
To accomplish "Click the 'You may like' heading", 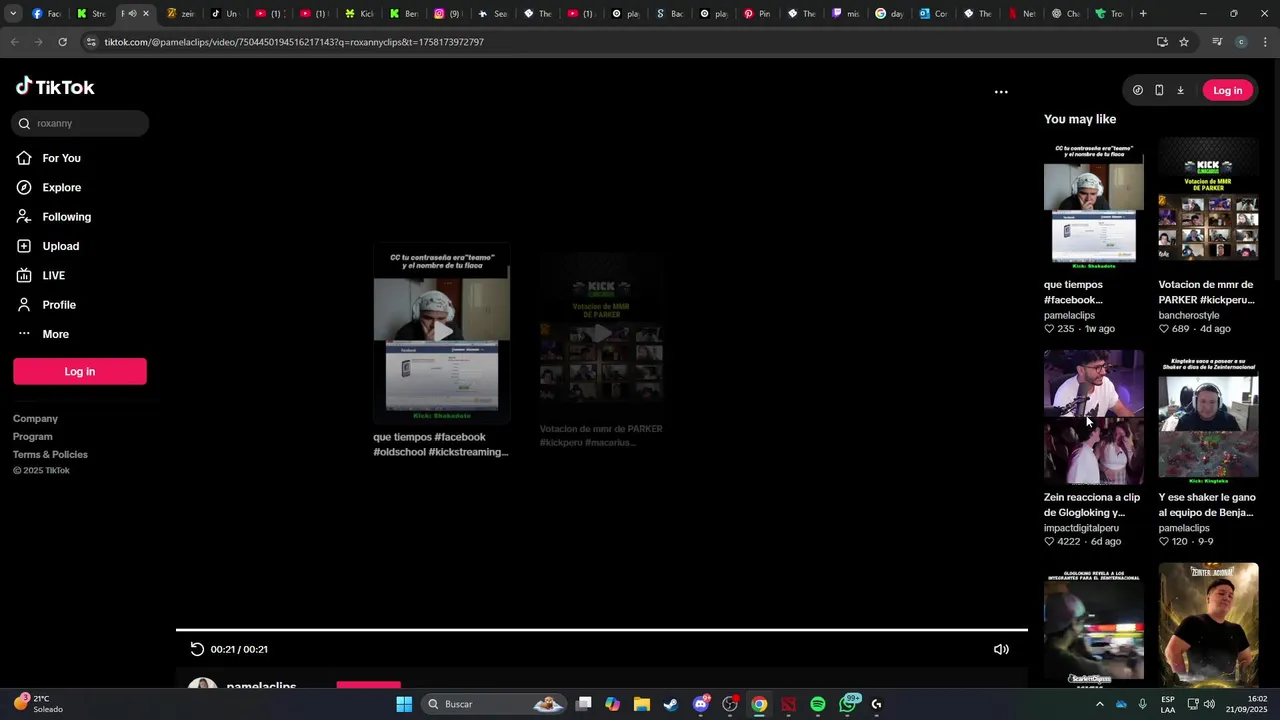I will tap(1080, 119).
